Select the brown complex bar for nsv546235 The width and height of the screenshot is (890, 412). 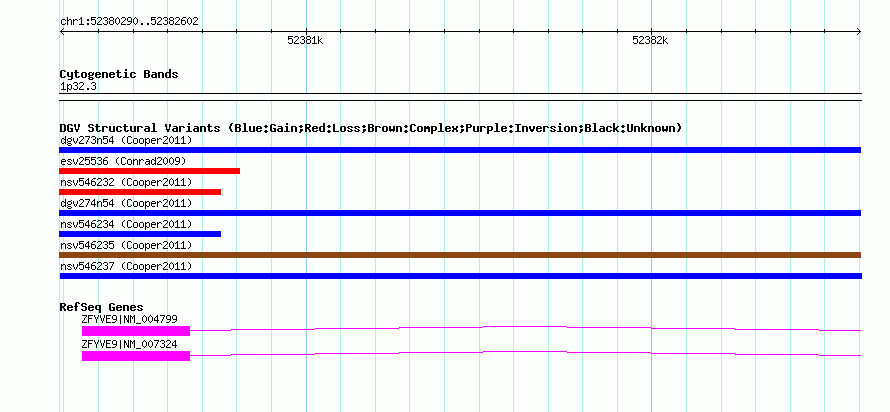pyautogui.click(x=460, y=255)
